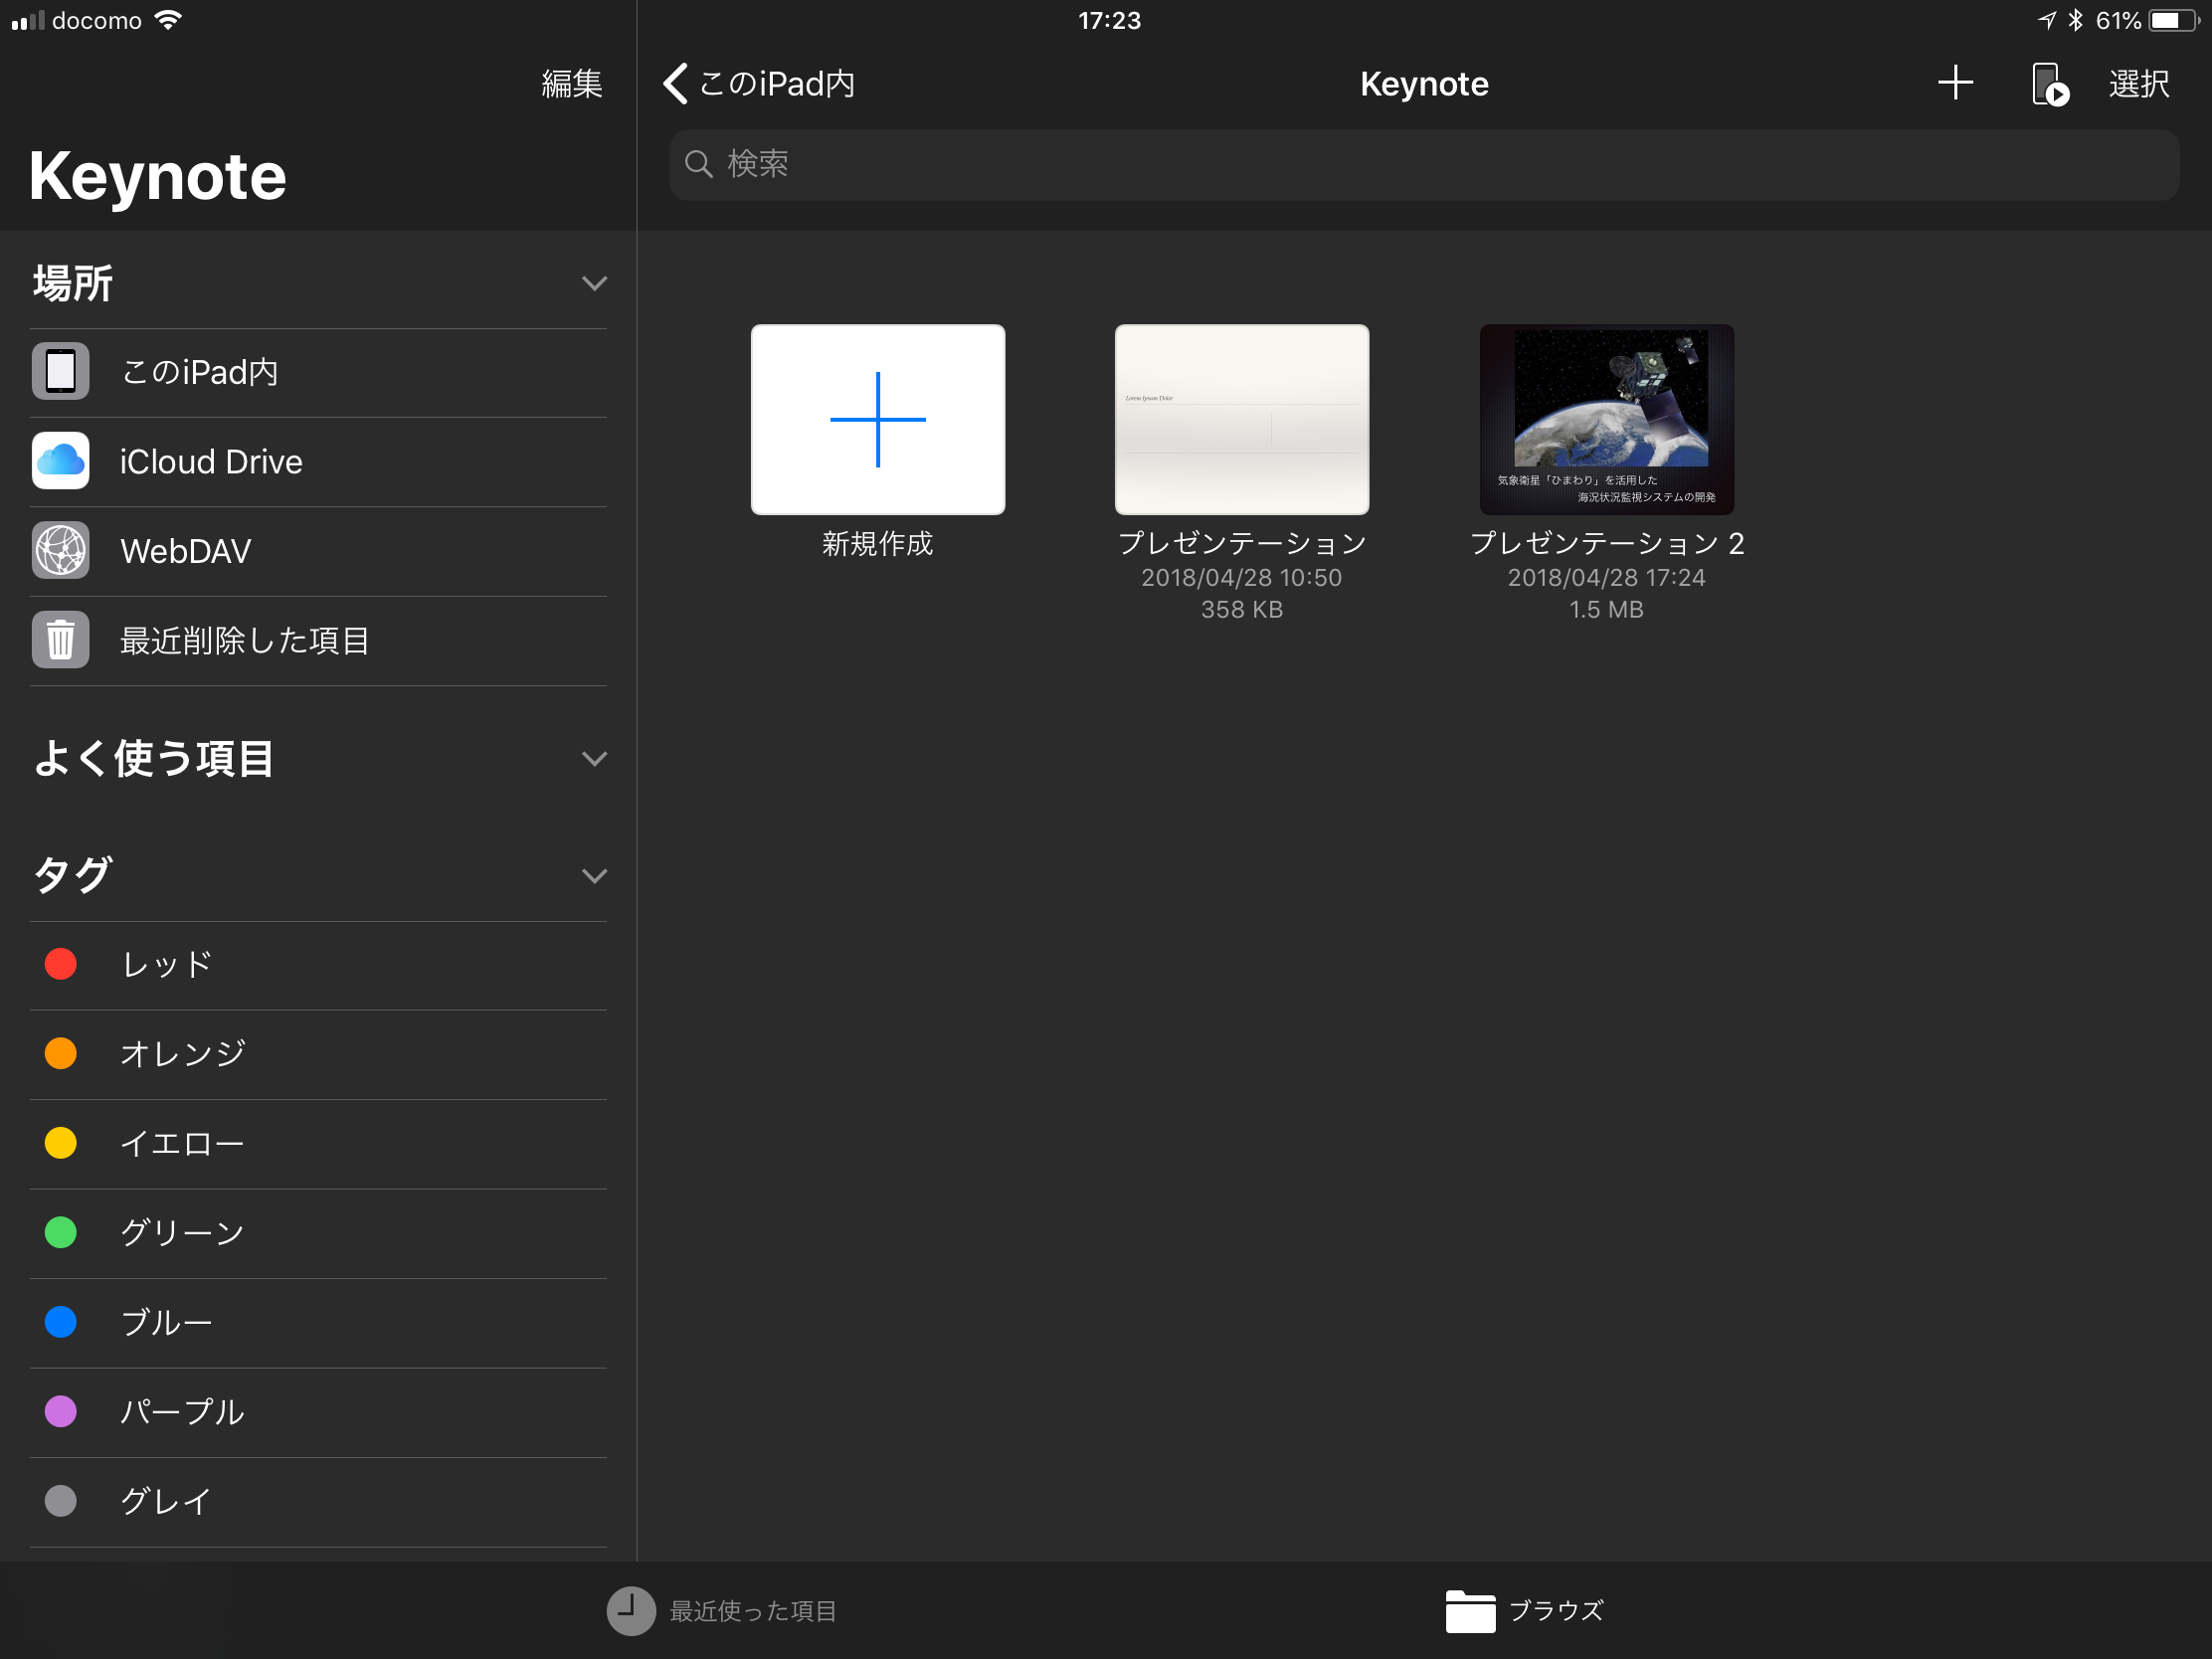
Task: Open the trash icon for deleted items
Action: 60,640
